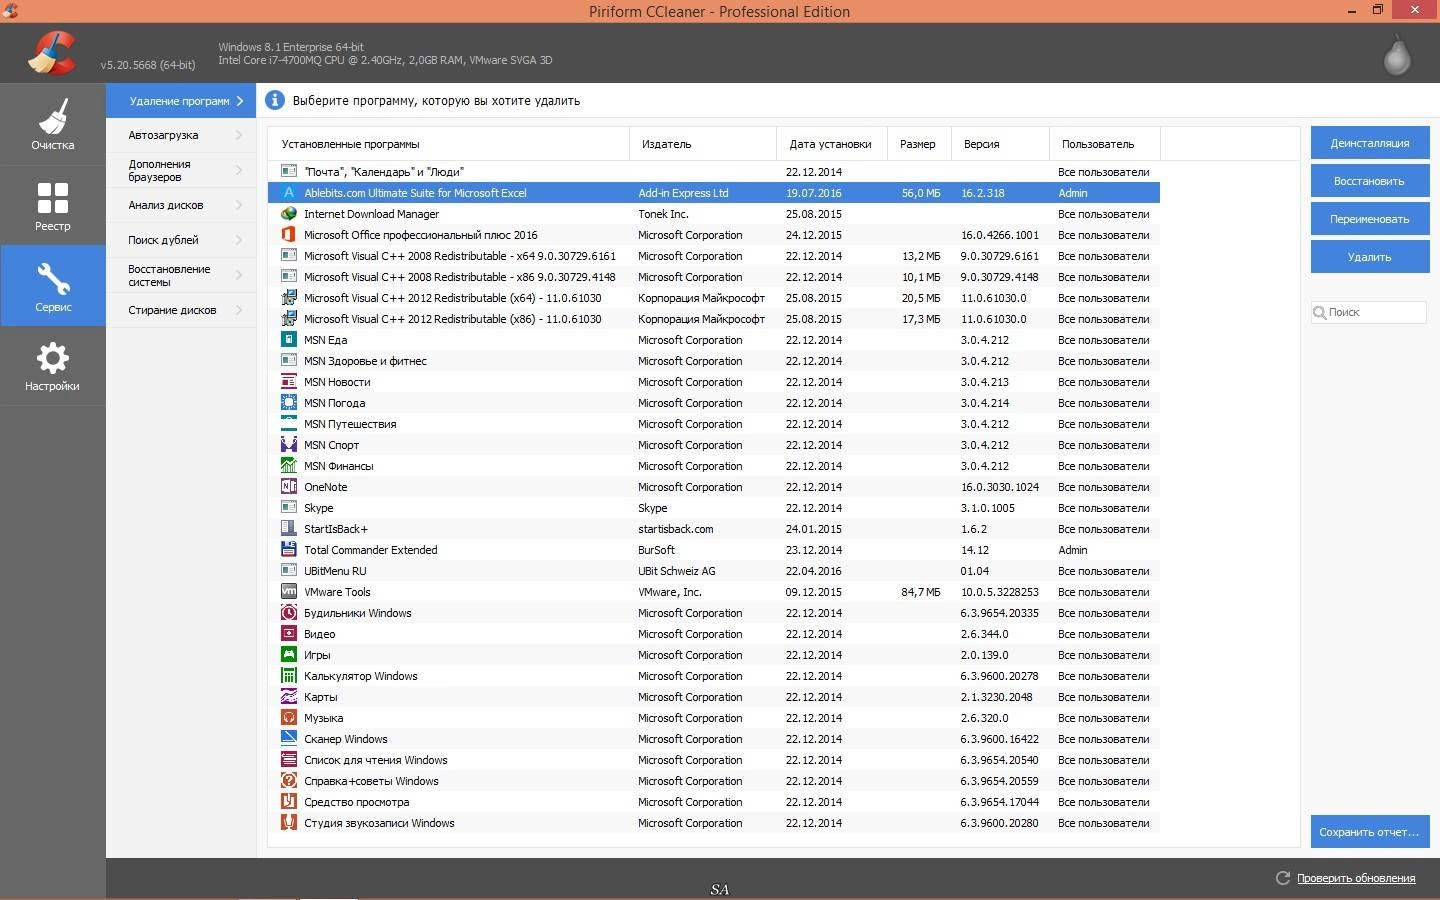Sort by Версия column header
This screenshot has width=1440, height=900.
(1000, 144)
